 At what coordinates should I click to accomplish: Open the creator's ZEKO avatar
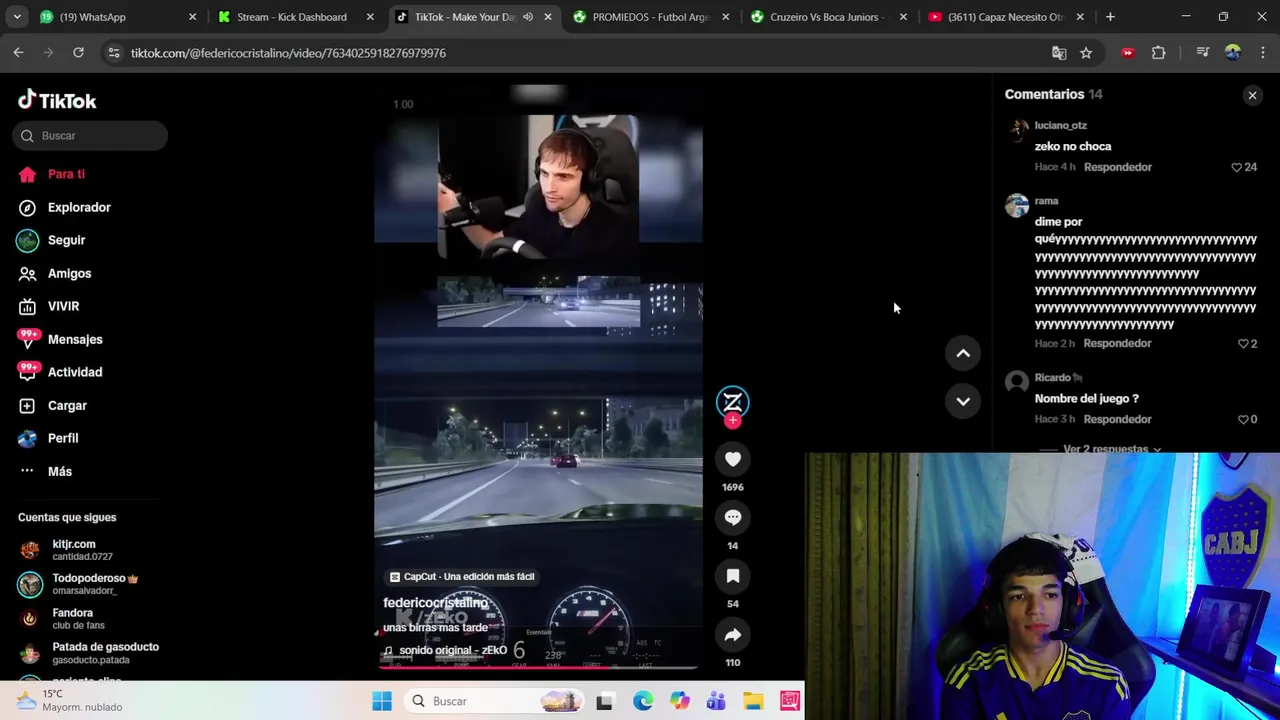[x=733, y=402]
